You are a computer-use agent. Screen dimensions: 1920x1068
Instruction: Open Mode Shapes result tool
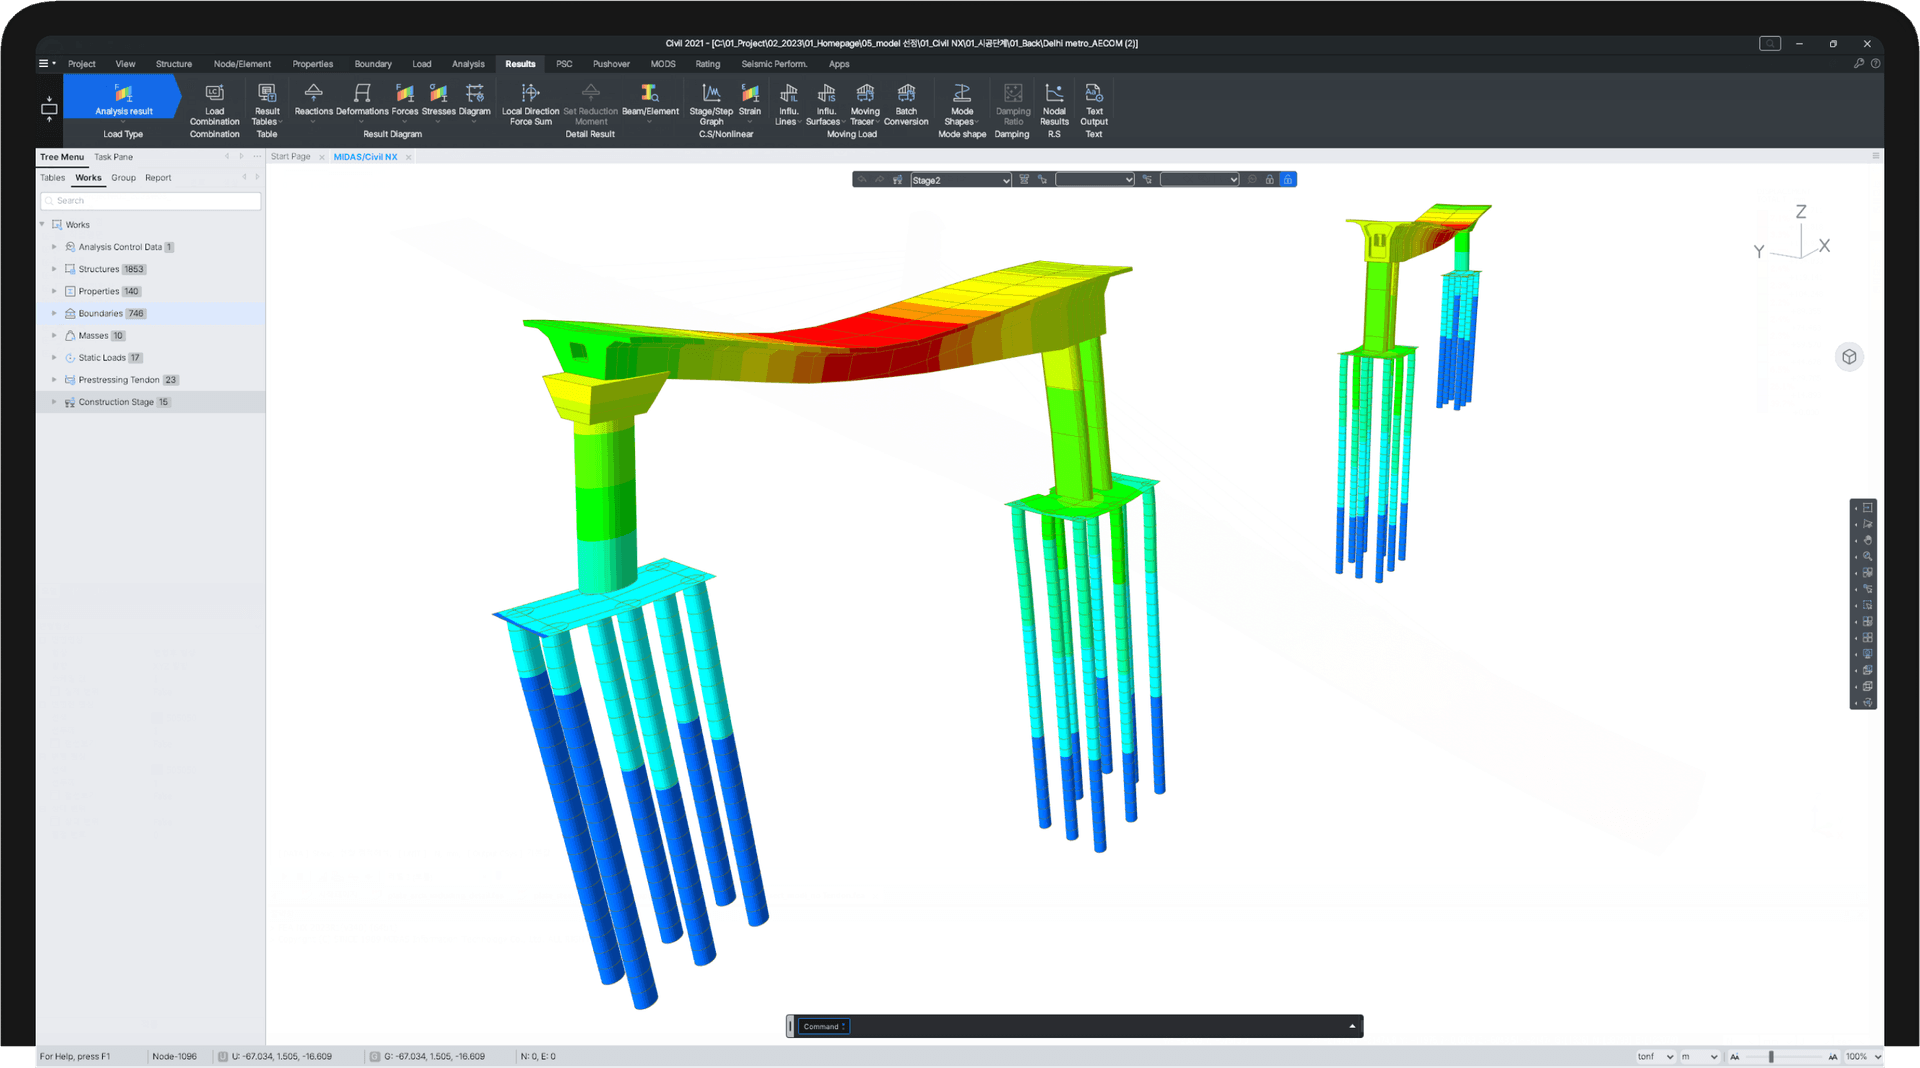pyautogui.click(x=960, y=105)
